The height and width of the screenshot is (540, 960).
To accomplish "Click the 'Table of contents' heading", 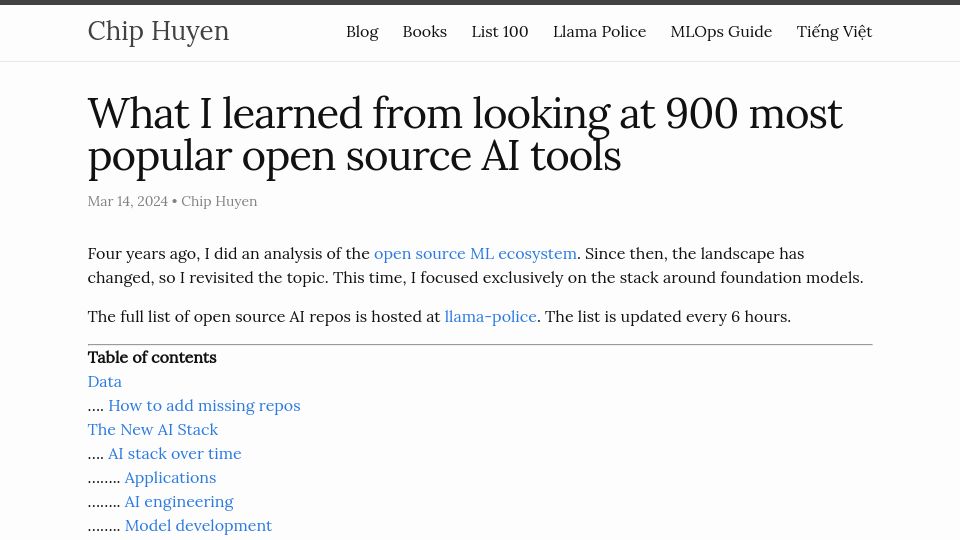I will [x=152, y=358].
